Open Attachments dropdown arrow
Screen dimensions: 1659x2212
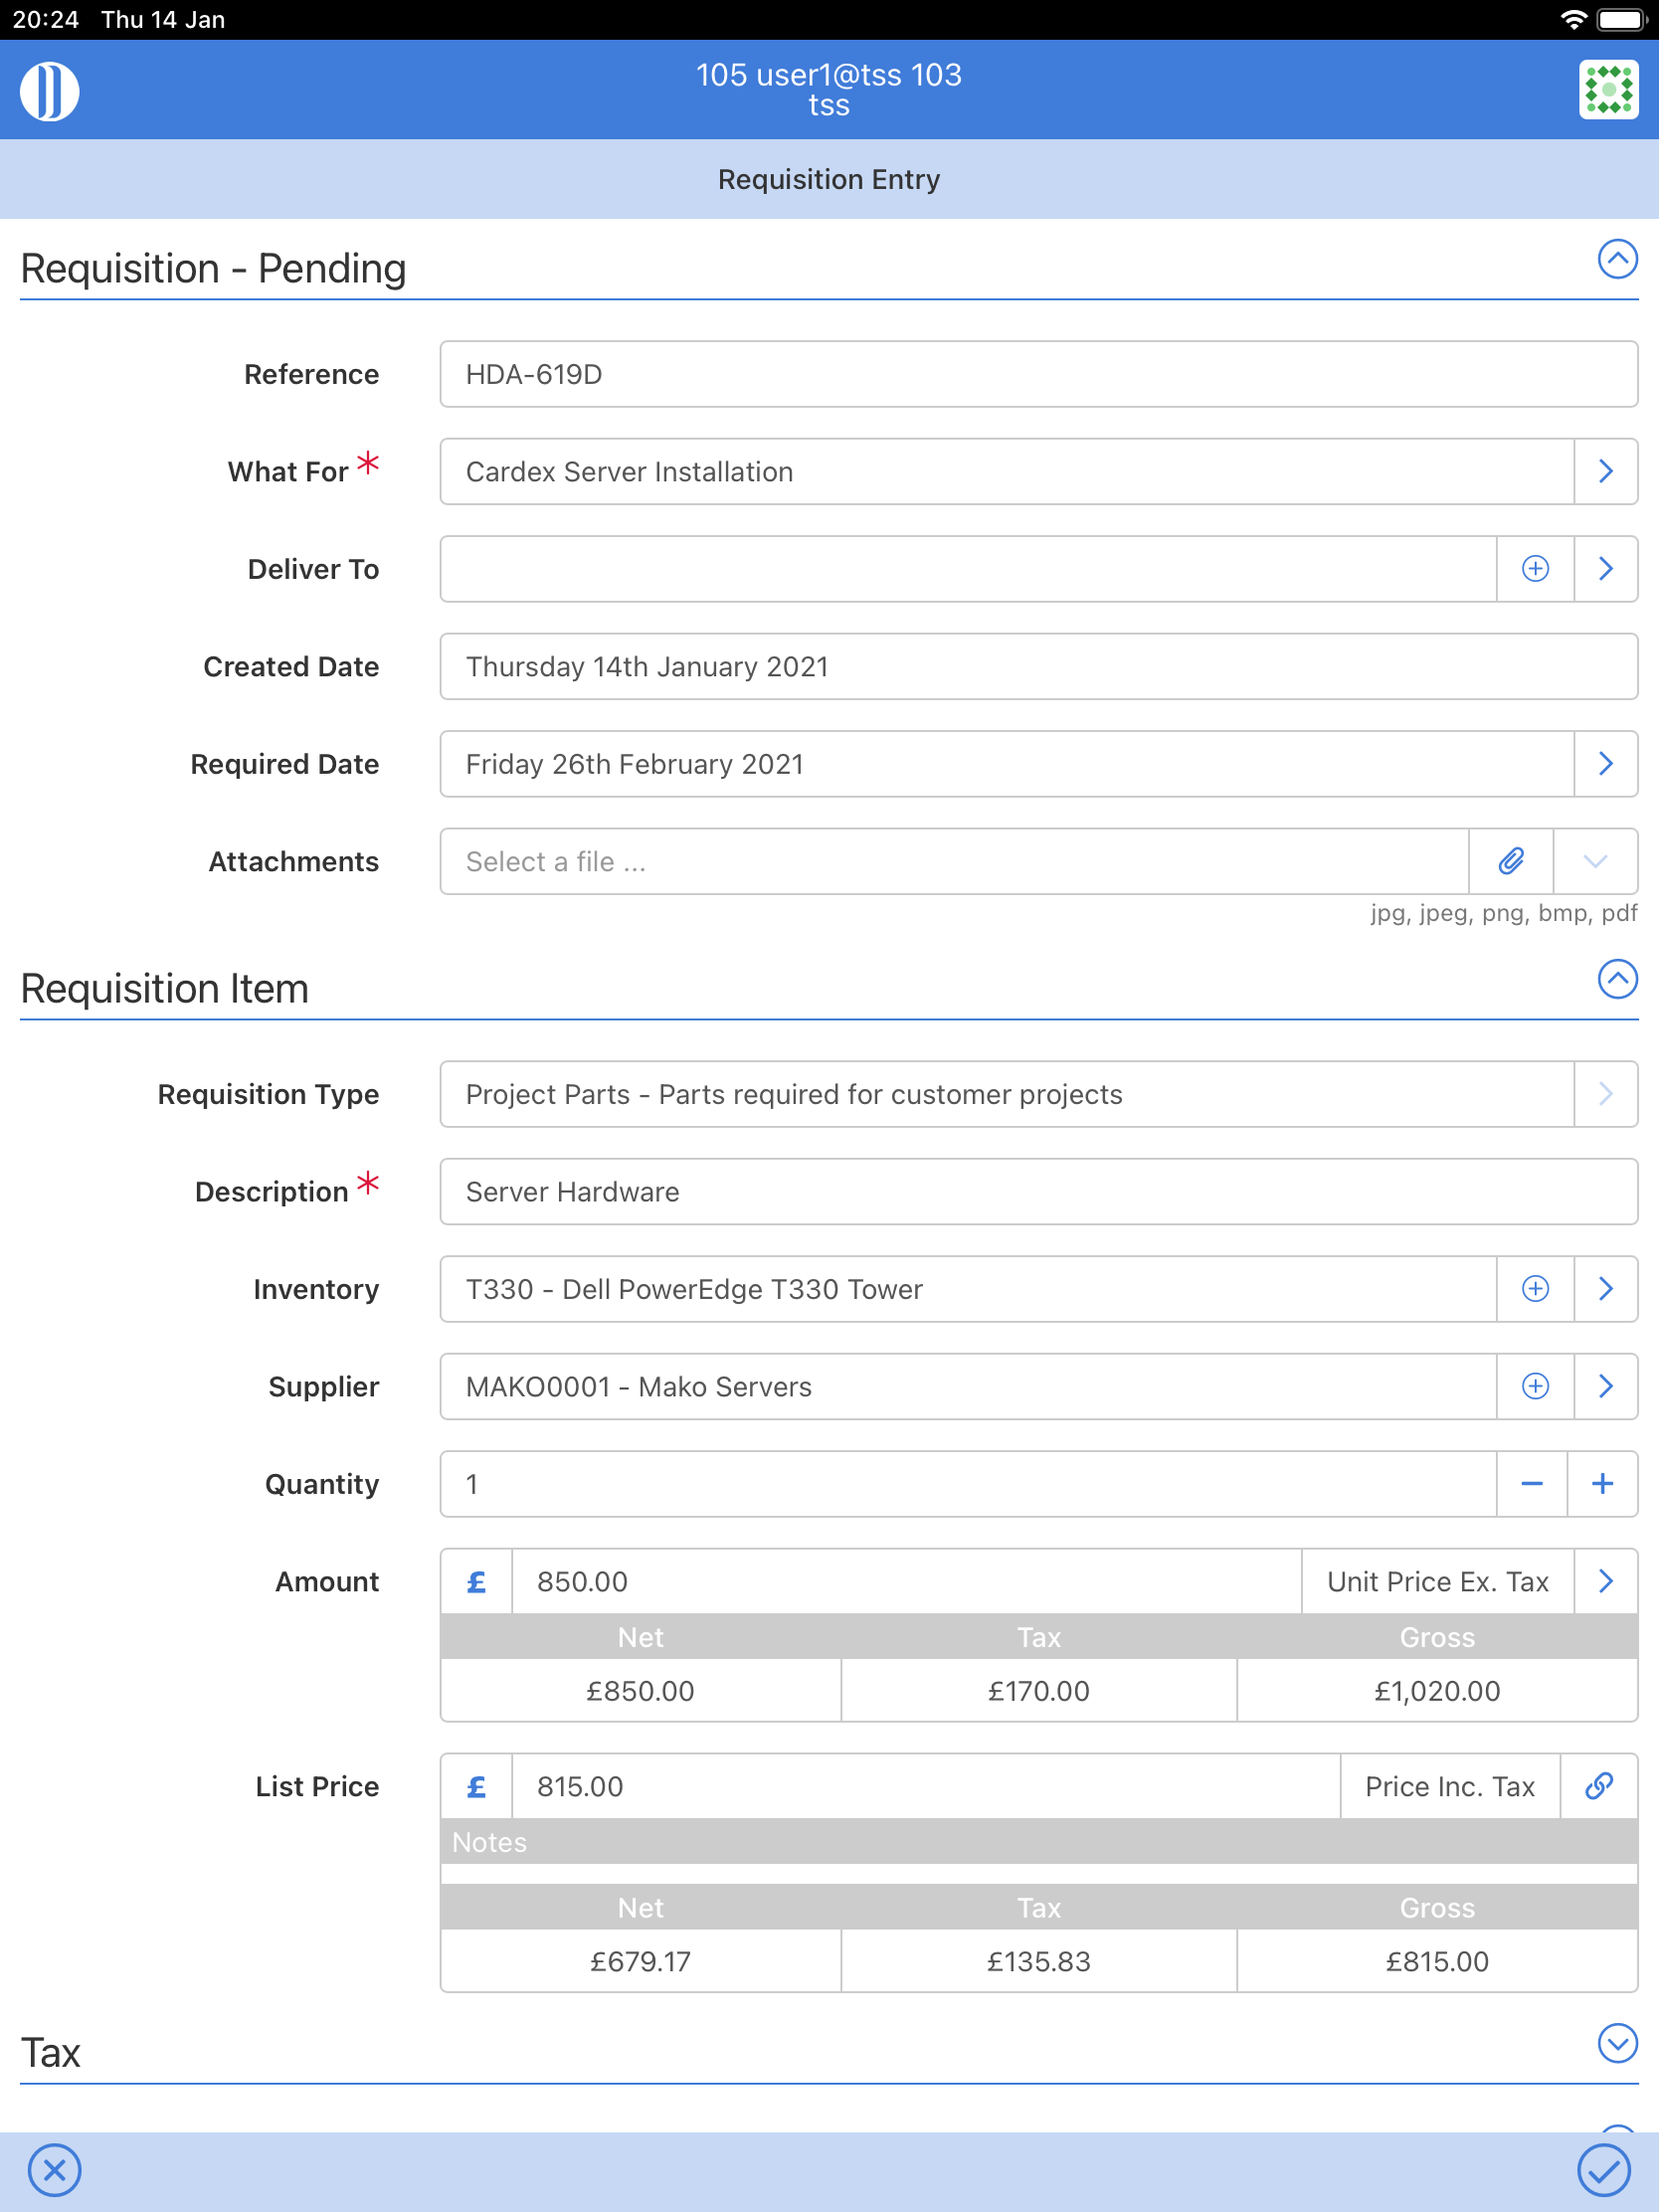[x=1595, y=861]
